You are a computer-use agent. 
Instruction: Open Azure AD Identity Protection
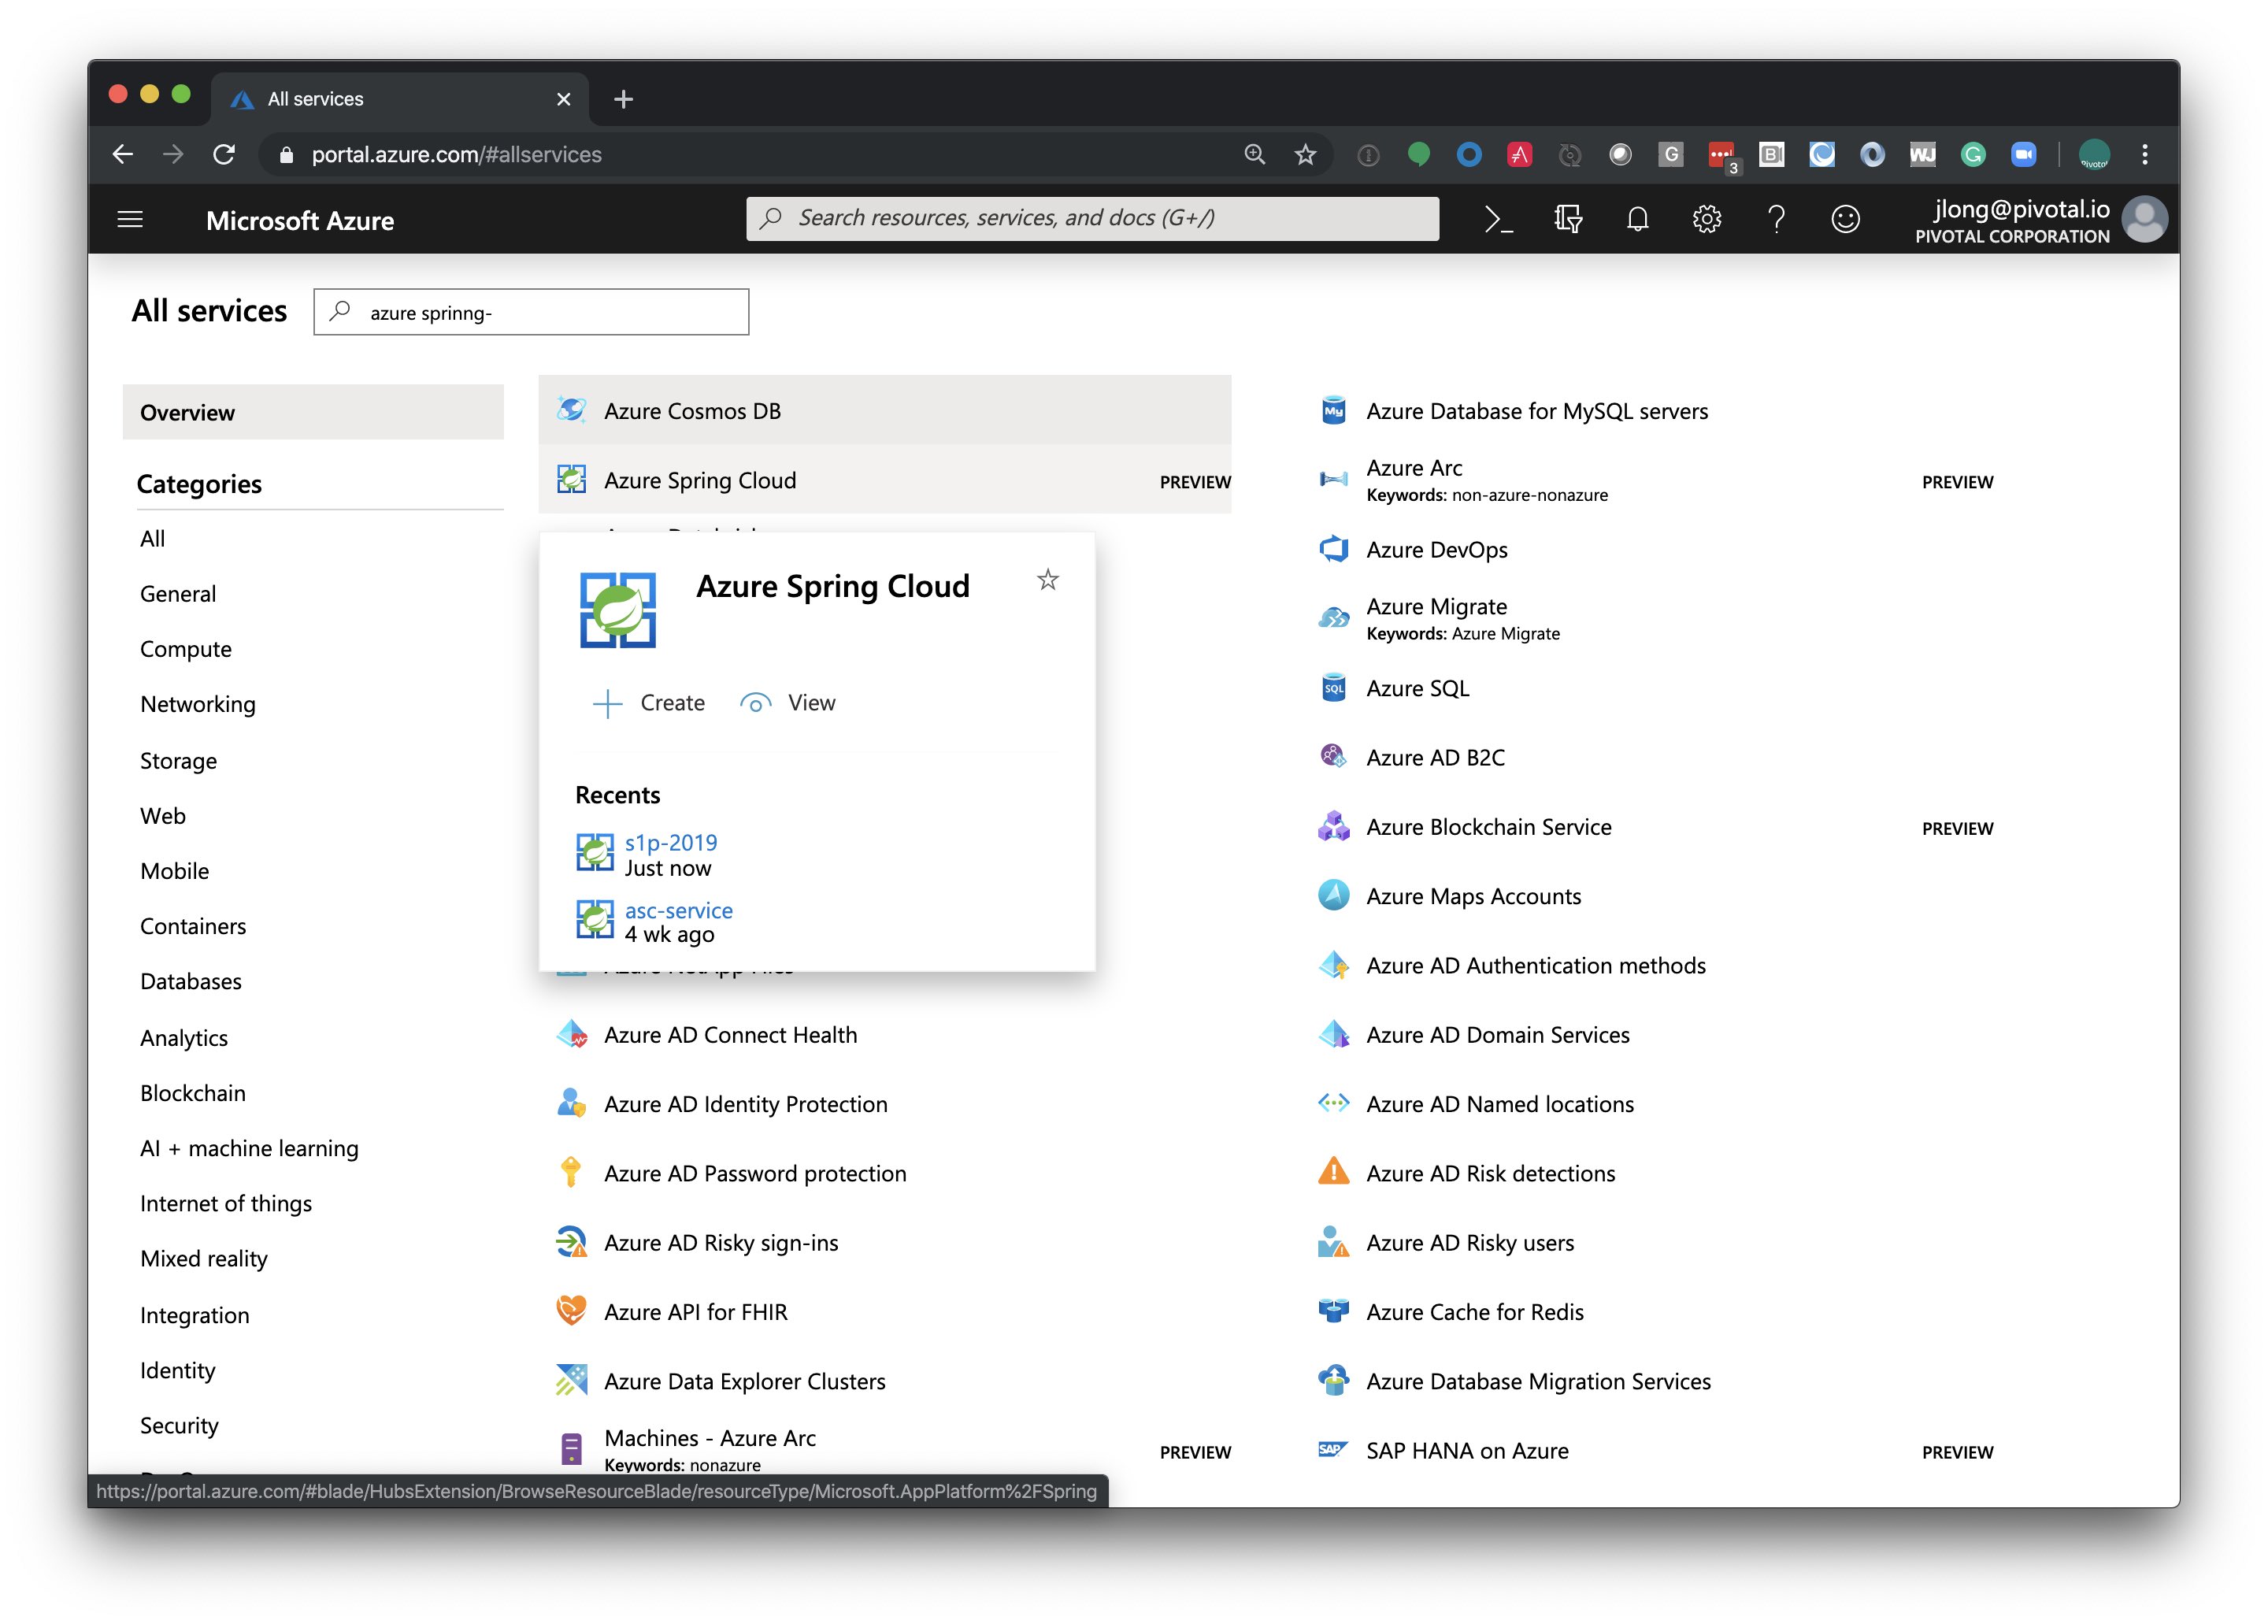click(745, 1104)
